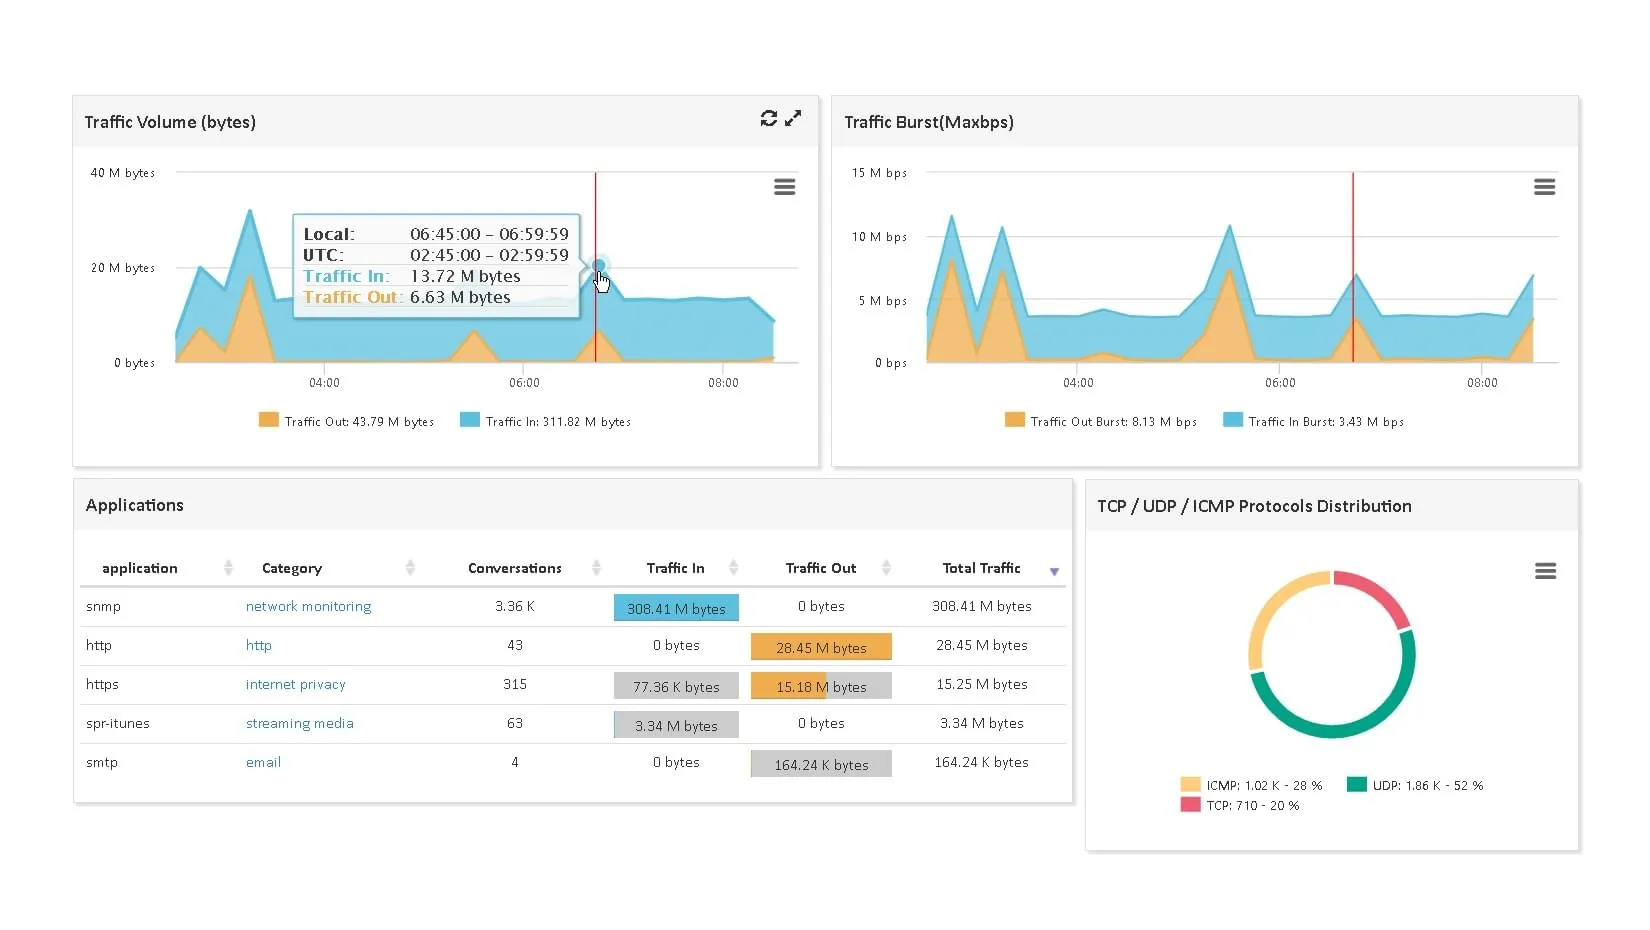Toggle Traffic Out Burst legend series

1101,421
